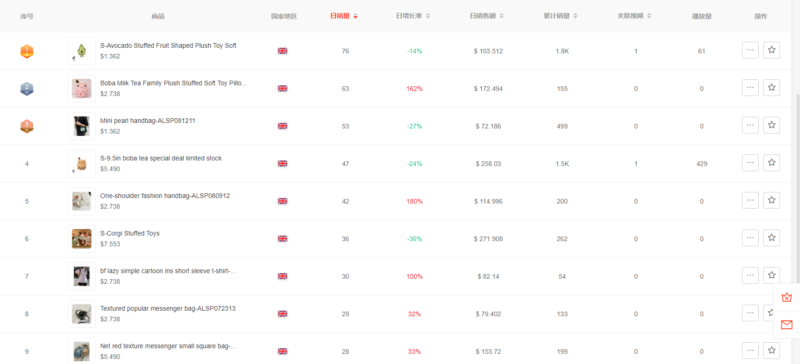
Task: Click the 播放量 column header
Action: point(702,16)
